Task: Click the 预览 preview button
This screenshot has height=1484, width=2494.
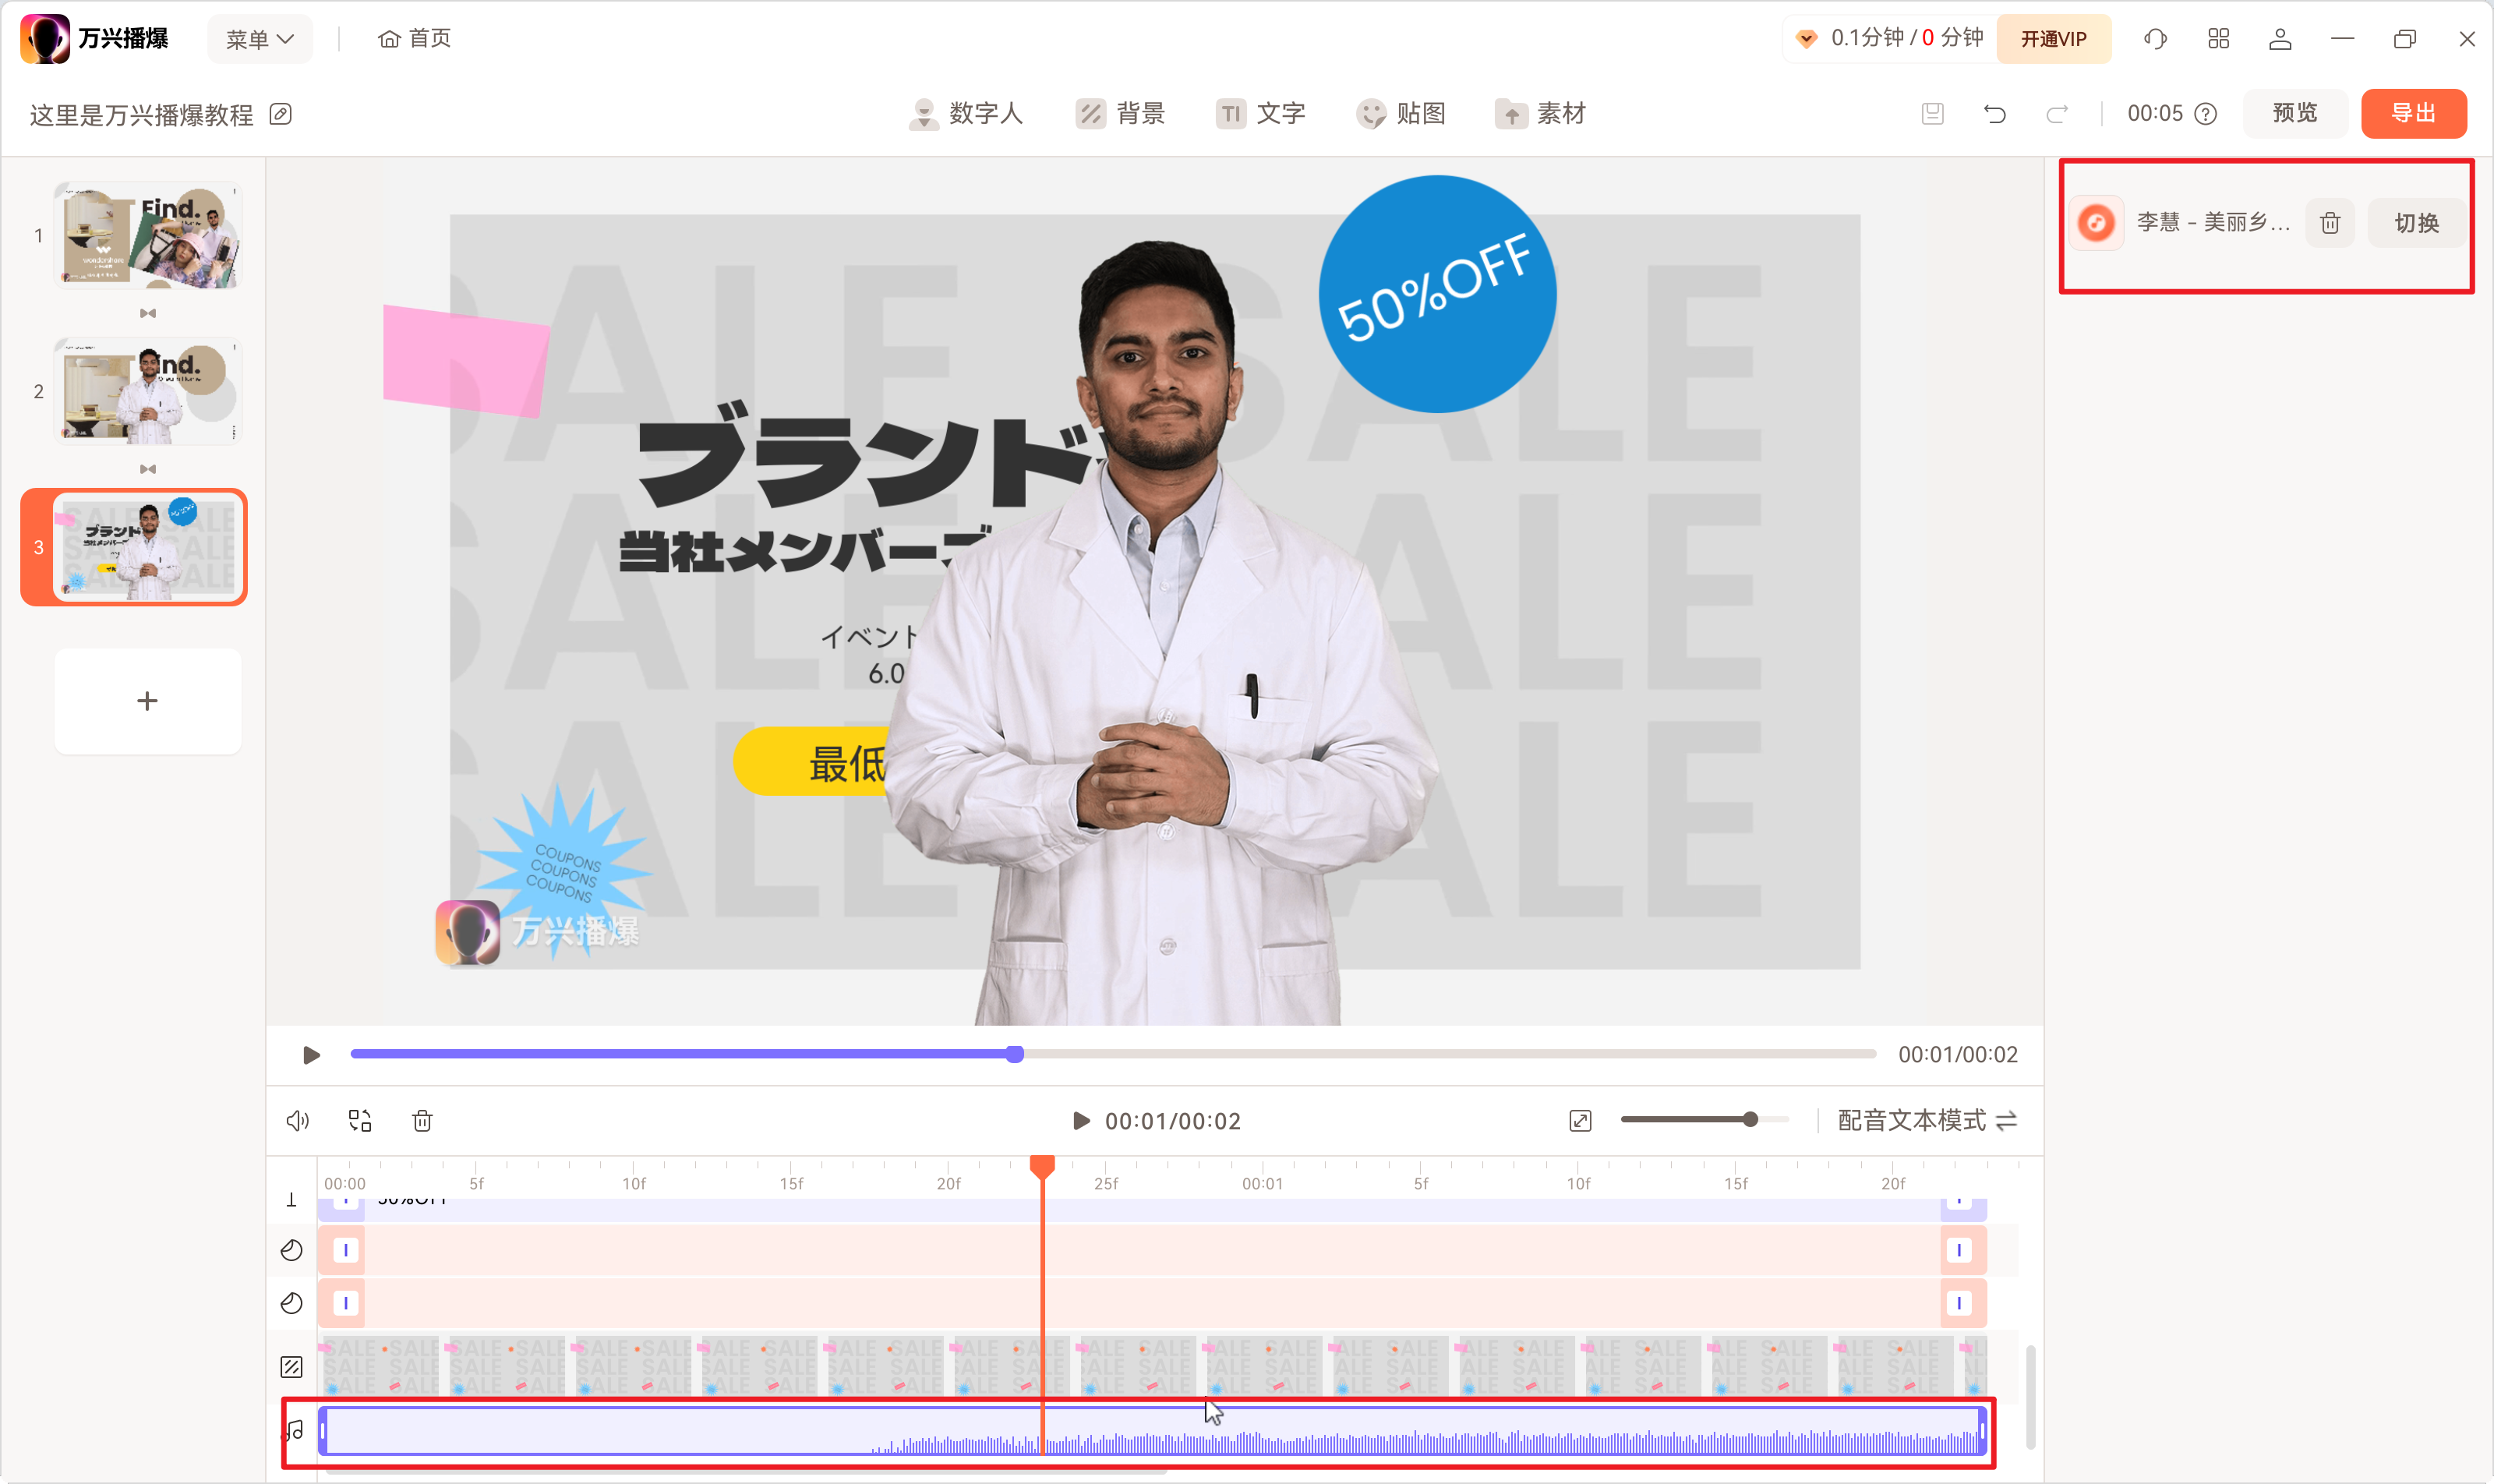Action: pos(2294,113)
